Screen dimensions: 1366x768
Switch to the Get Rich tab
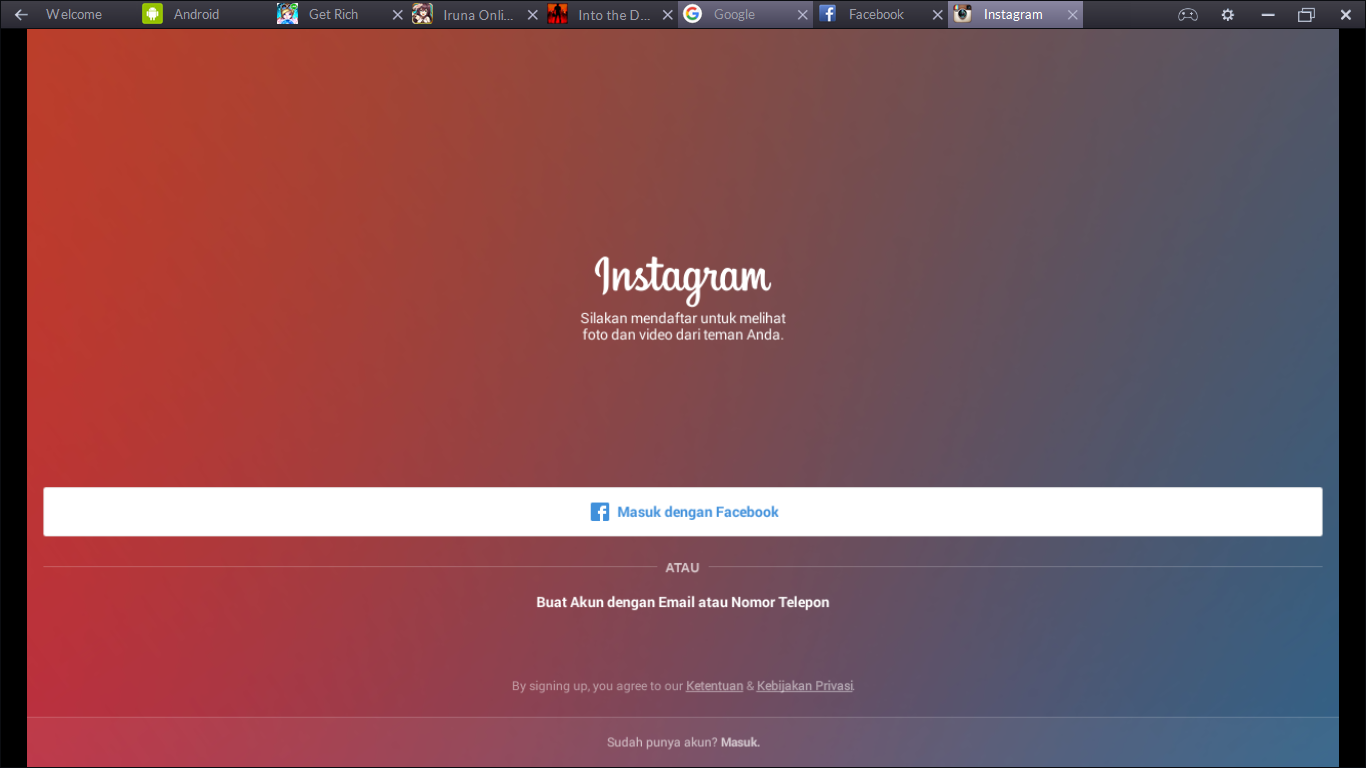[333, 15]
